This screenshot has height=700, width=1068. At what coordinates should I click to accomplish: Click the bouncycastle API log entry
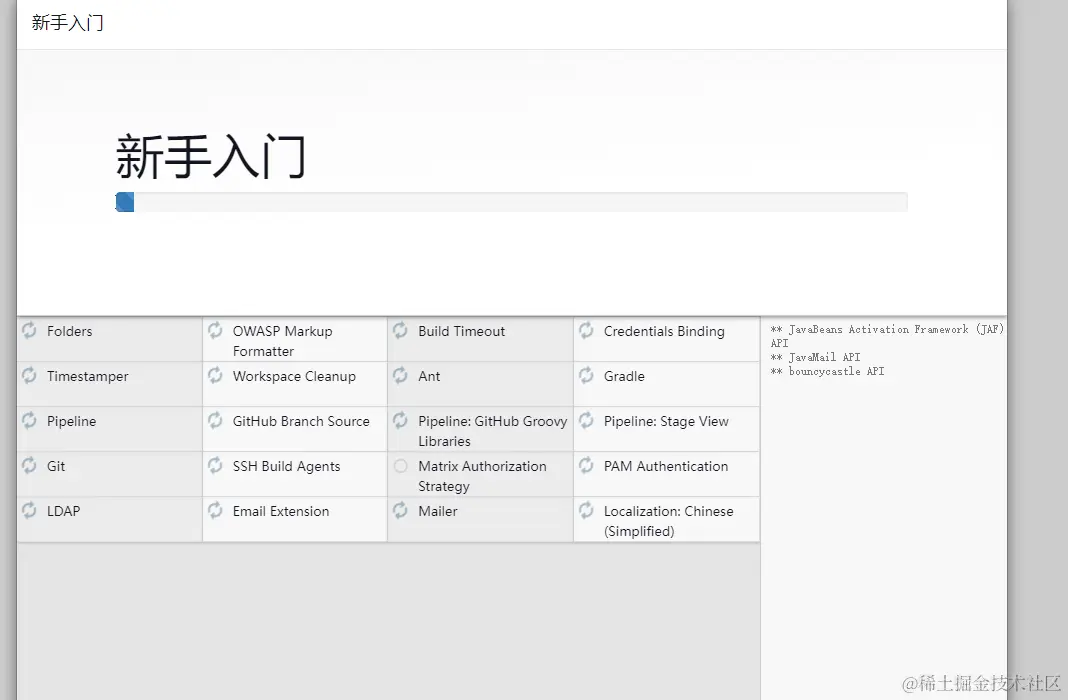click(x=827, y=372)
